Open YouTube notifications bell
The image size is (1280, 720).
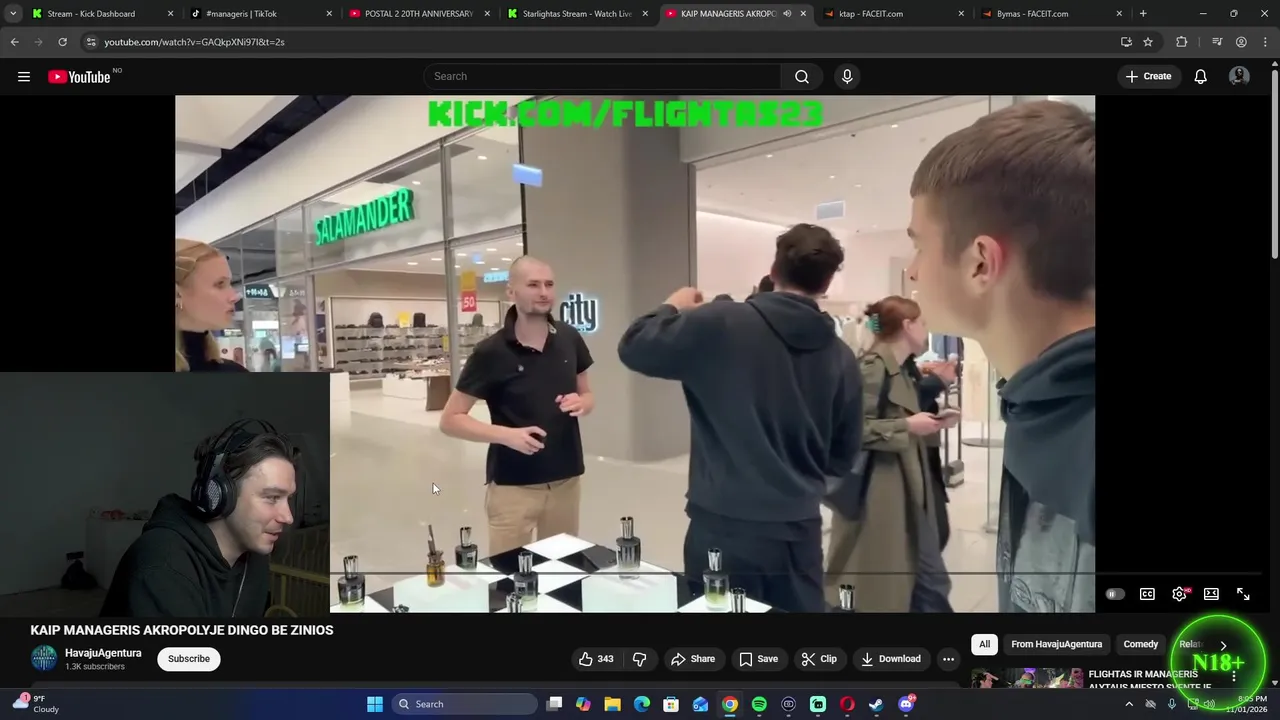point(1200,76)
